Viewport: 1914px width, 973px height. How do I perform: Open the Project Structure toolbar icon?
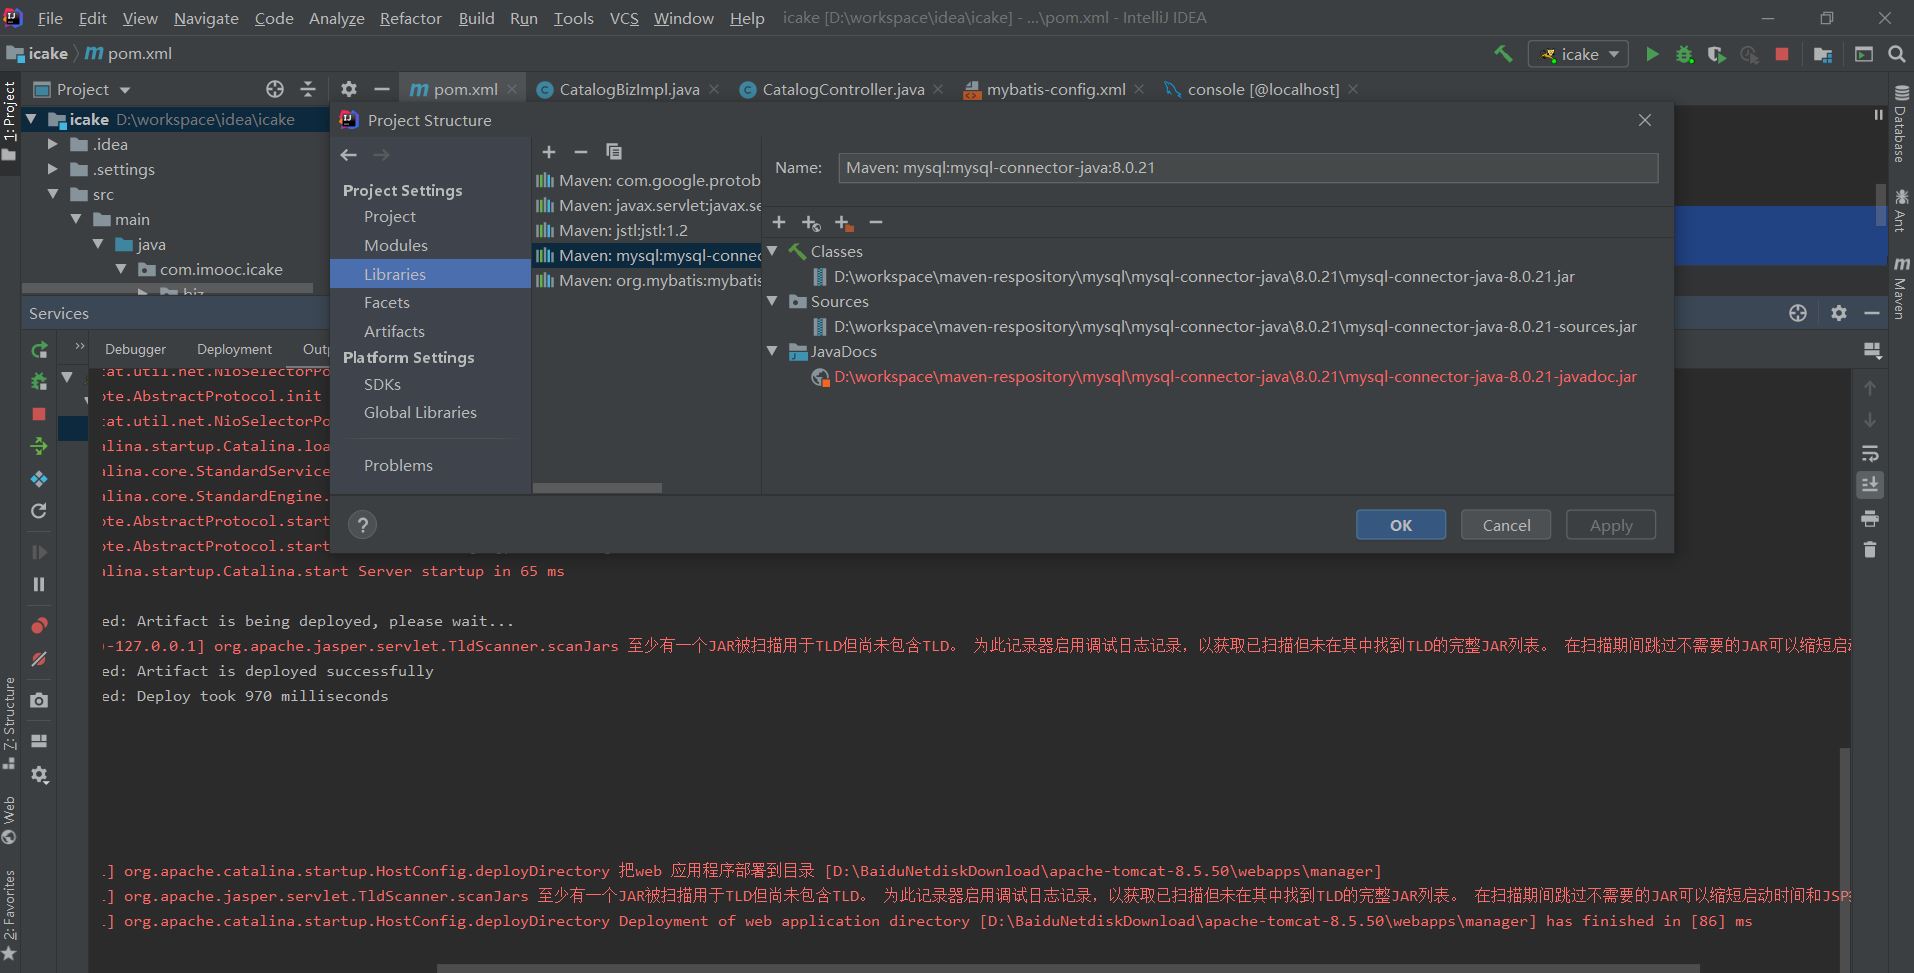coord(1823,54)
